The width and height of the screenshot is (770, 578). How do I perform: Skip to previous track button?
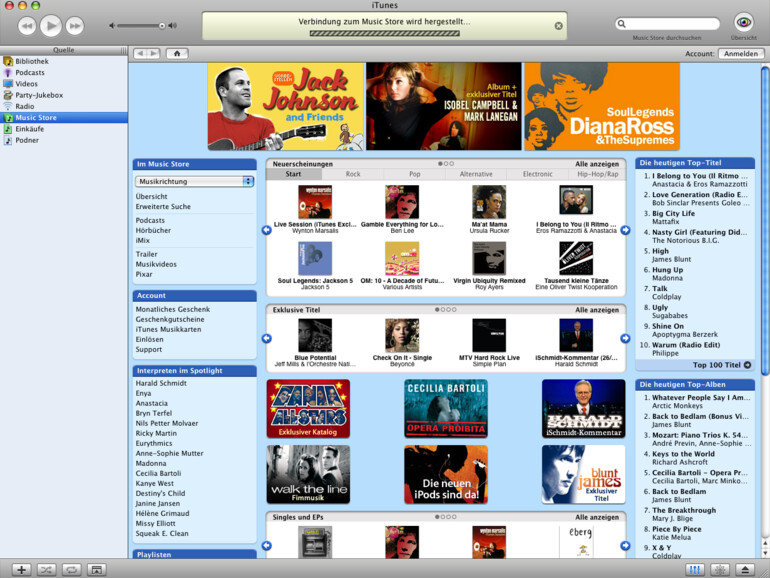point(27,26)
